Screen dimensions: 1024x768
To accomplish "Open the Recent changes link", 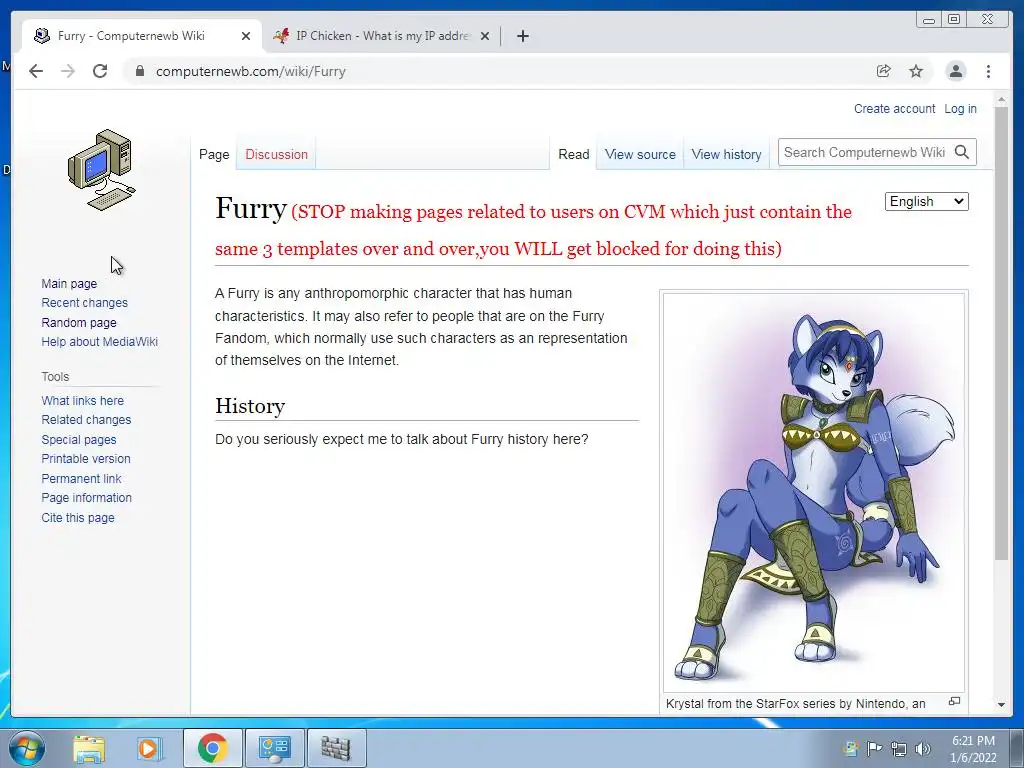I will click(x=84, y=302).
